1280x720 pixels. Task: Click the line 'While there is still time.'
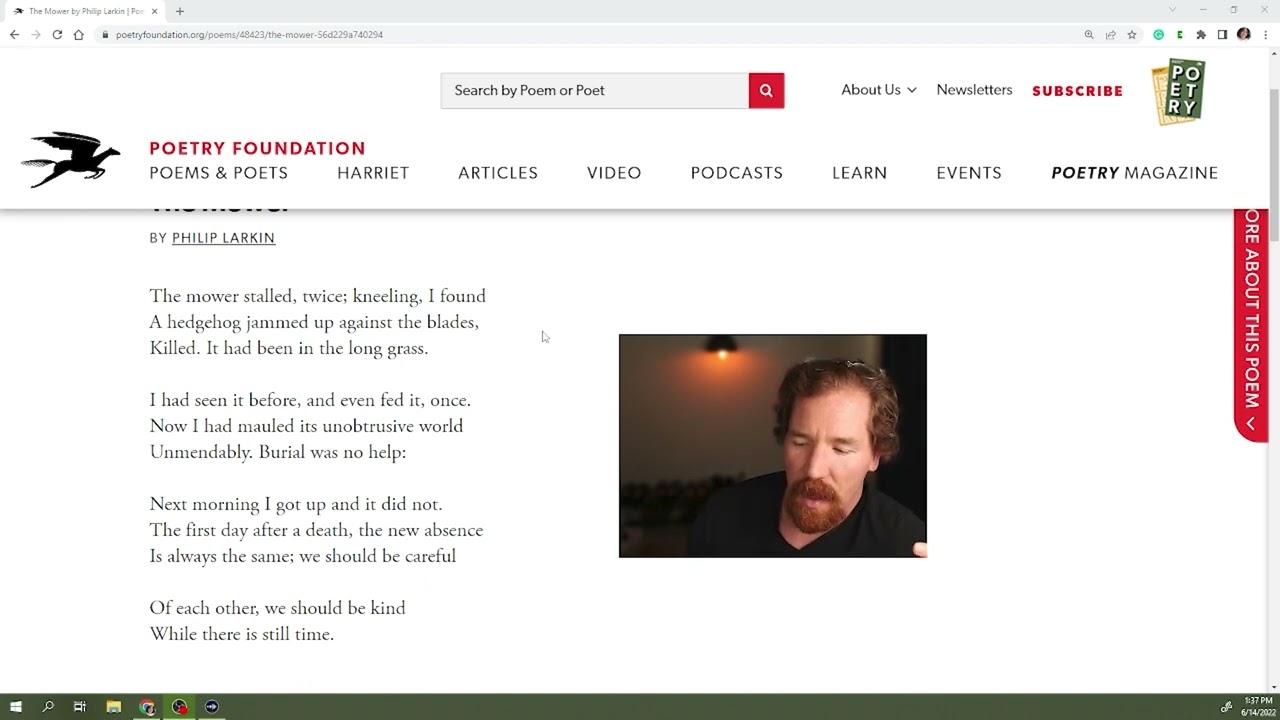(x=242, y=634)
